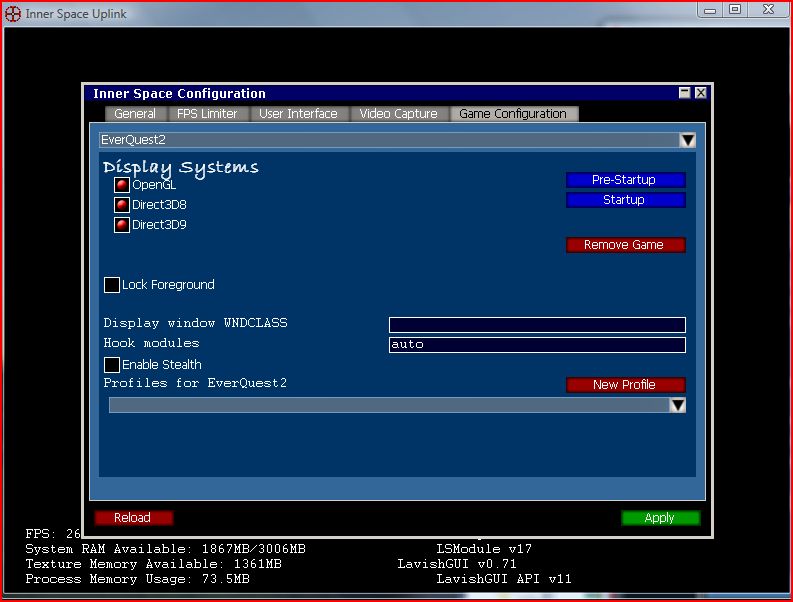Expand the profiles dropdown arrow

[678, 405]
